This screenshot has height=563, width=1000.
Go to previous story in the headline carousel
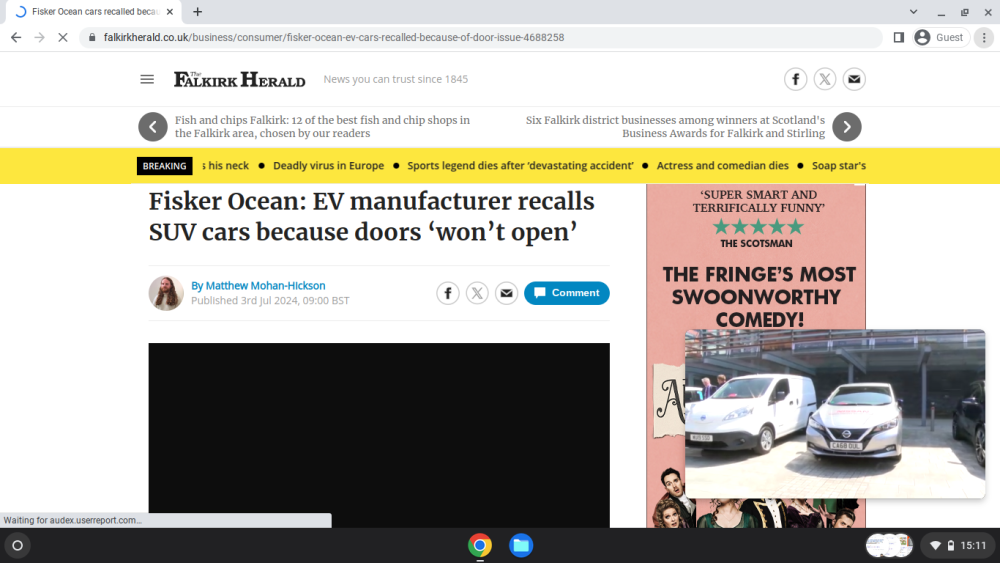pyautogui.click(x=153, y=127)
